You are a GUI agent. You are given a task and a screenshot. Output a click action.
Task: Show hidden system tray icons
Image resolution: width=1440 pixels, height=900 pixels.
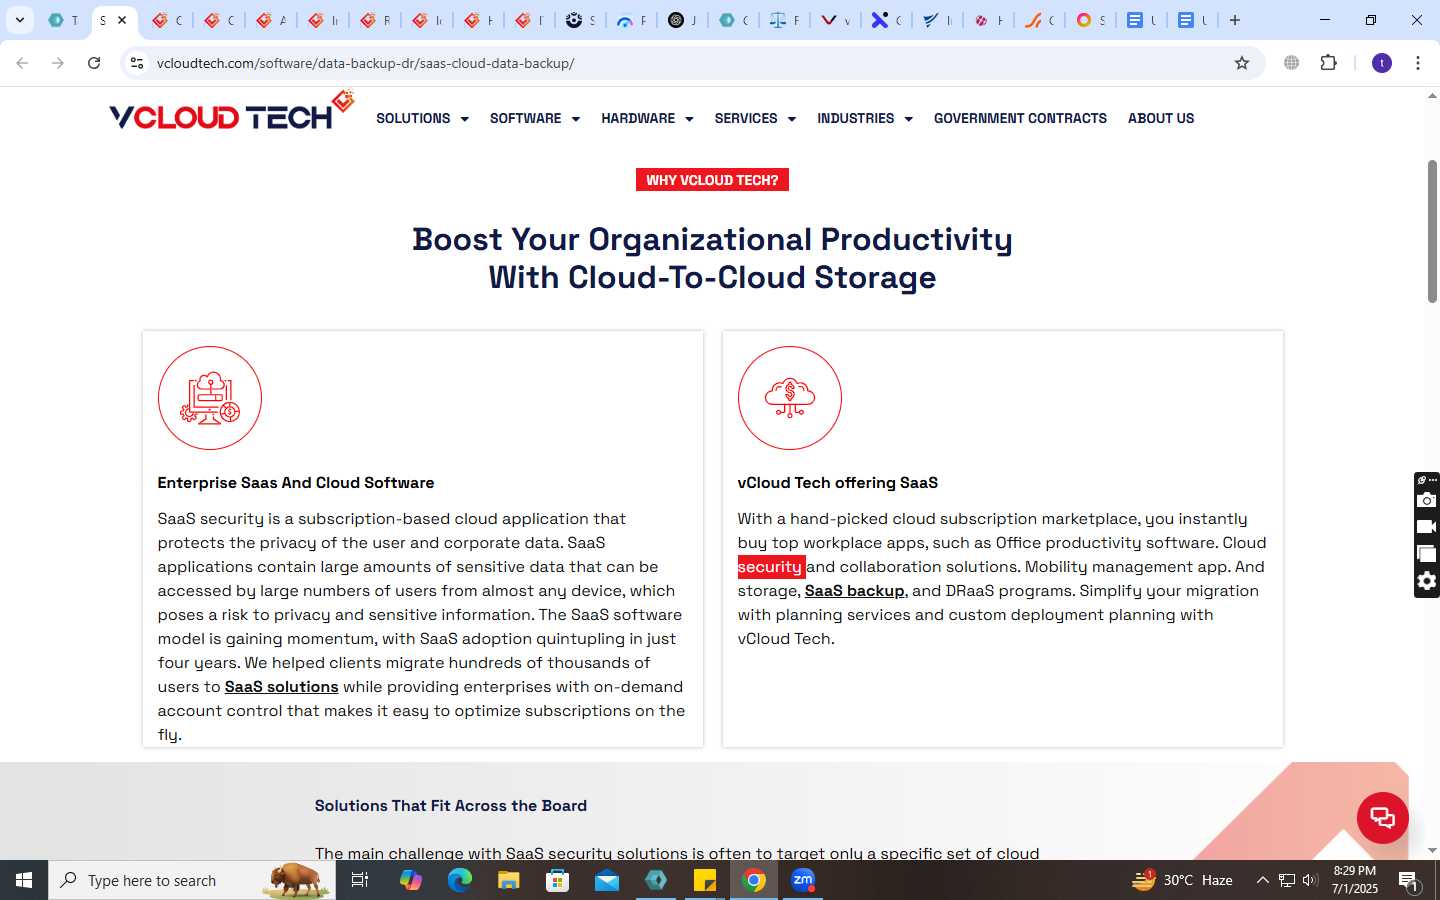(1262, 880)
